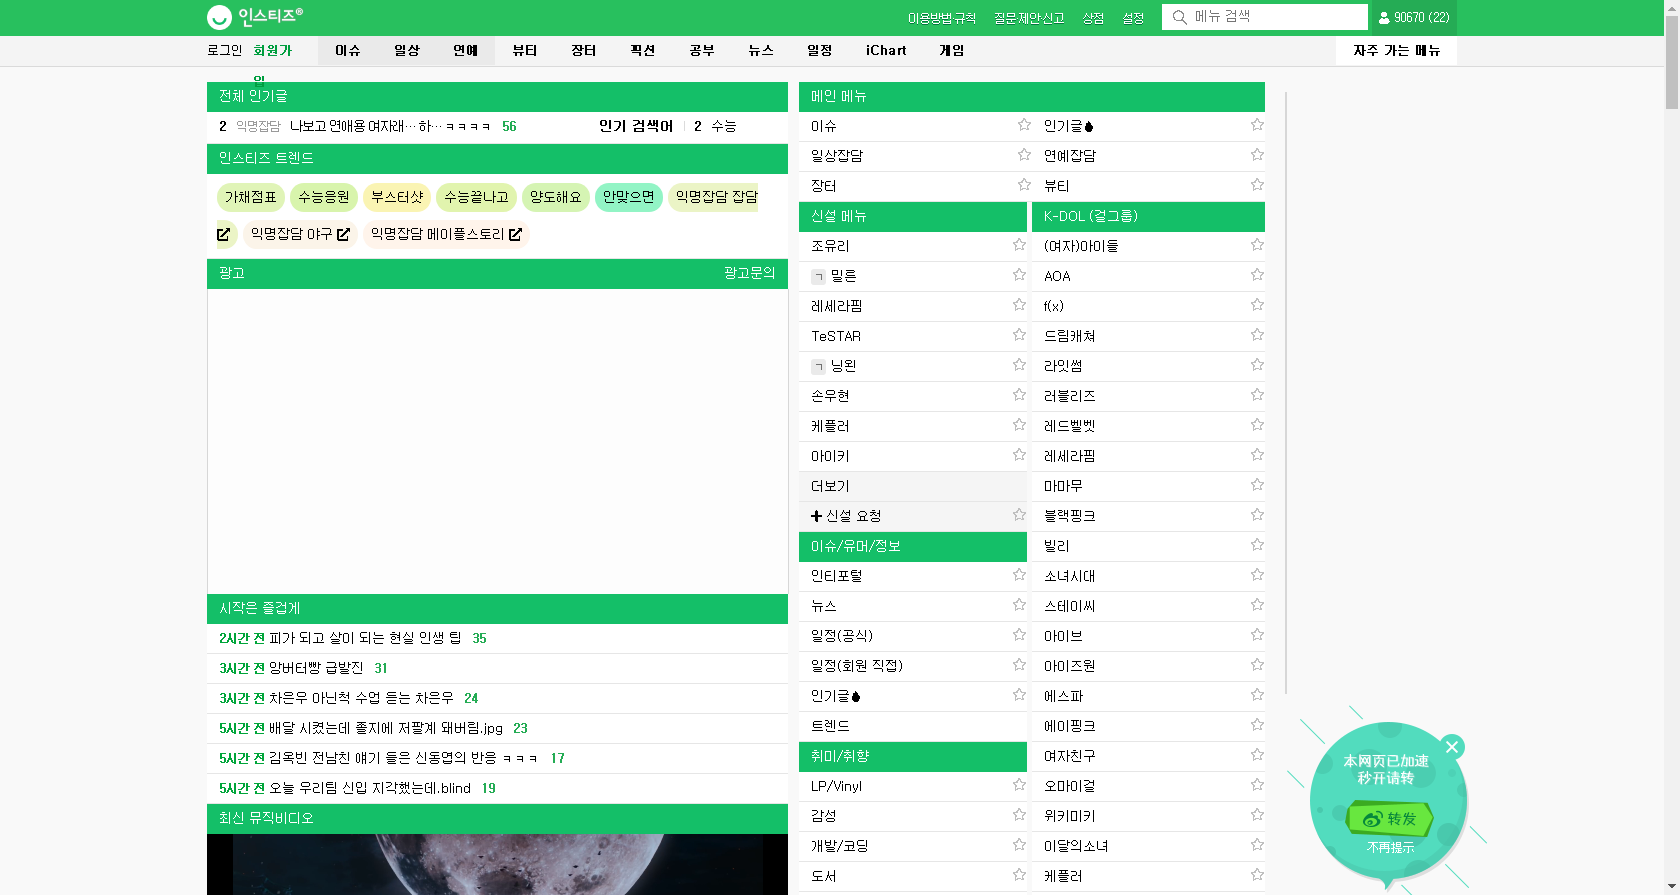Open the moon music video thumbnail
Viewport: 1680px width, 895px height.
pos(497,864)
